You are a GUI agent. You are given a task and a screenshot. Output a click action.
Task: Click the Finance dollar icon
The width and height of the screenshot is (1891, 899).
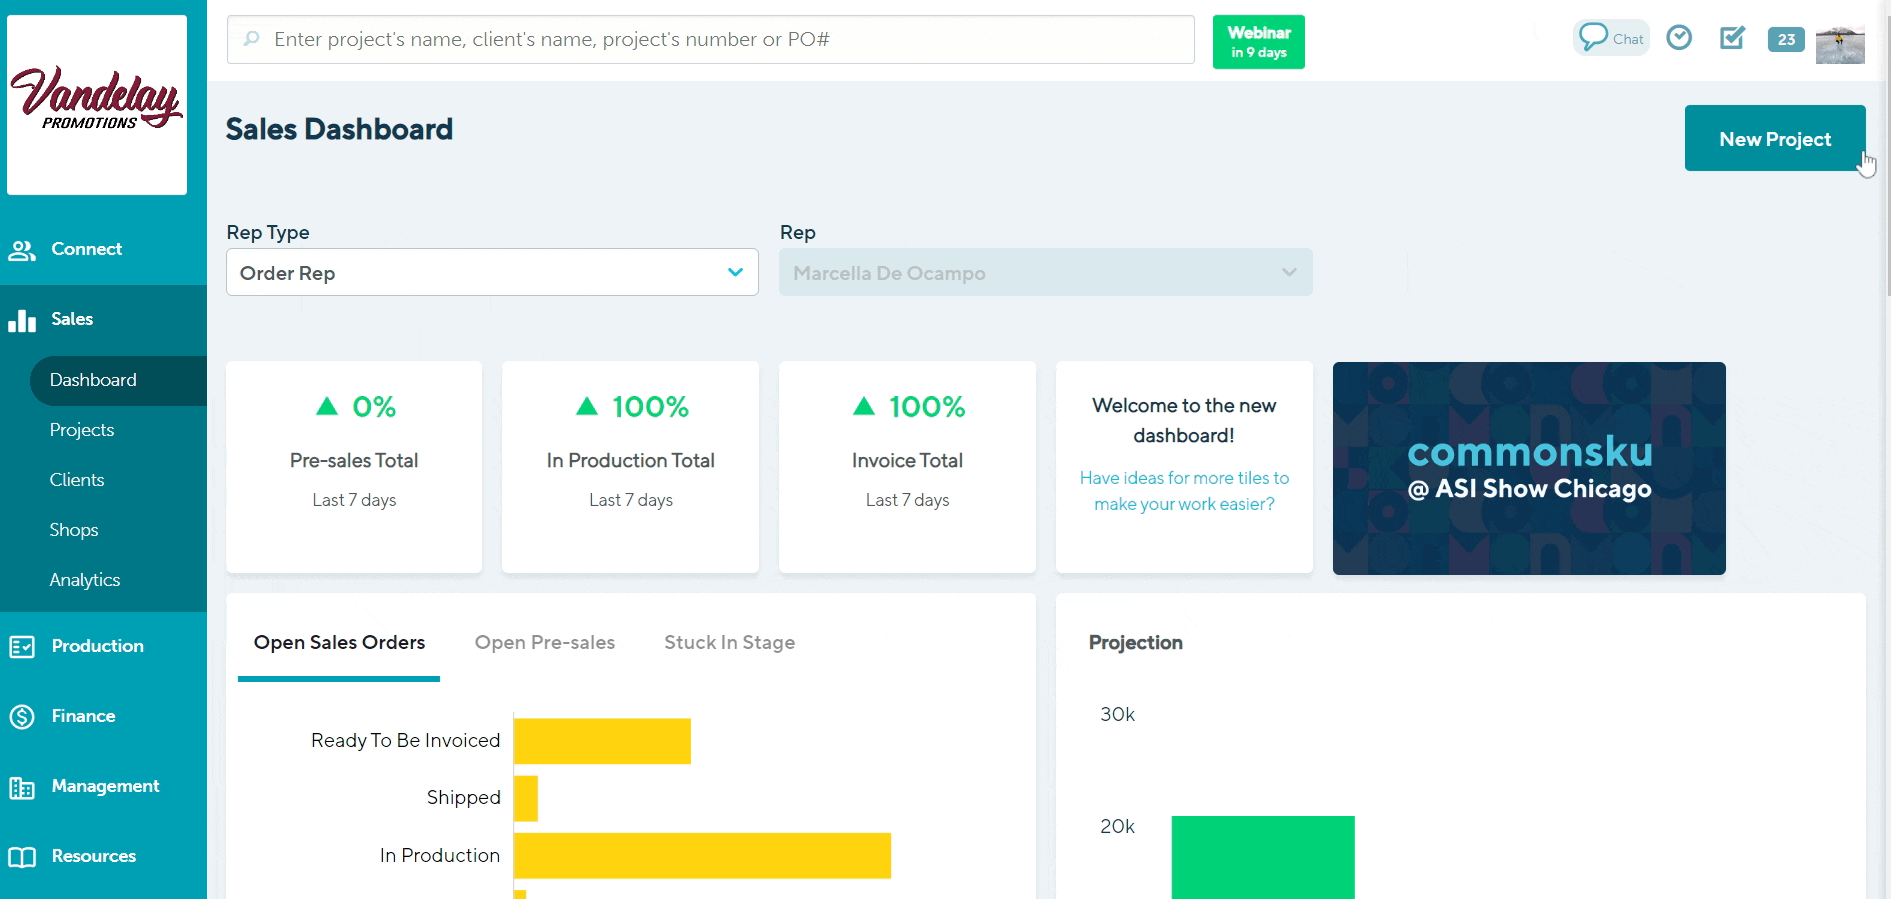click(x=22, y=717)
